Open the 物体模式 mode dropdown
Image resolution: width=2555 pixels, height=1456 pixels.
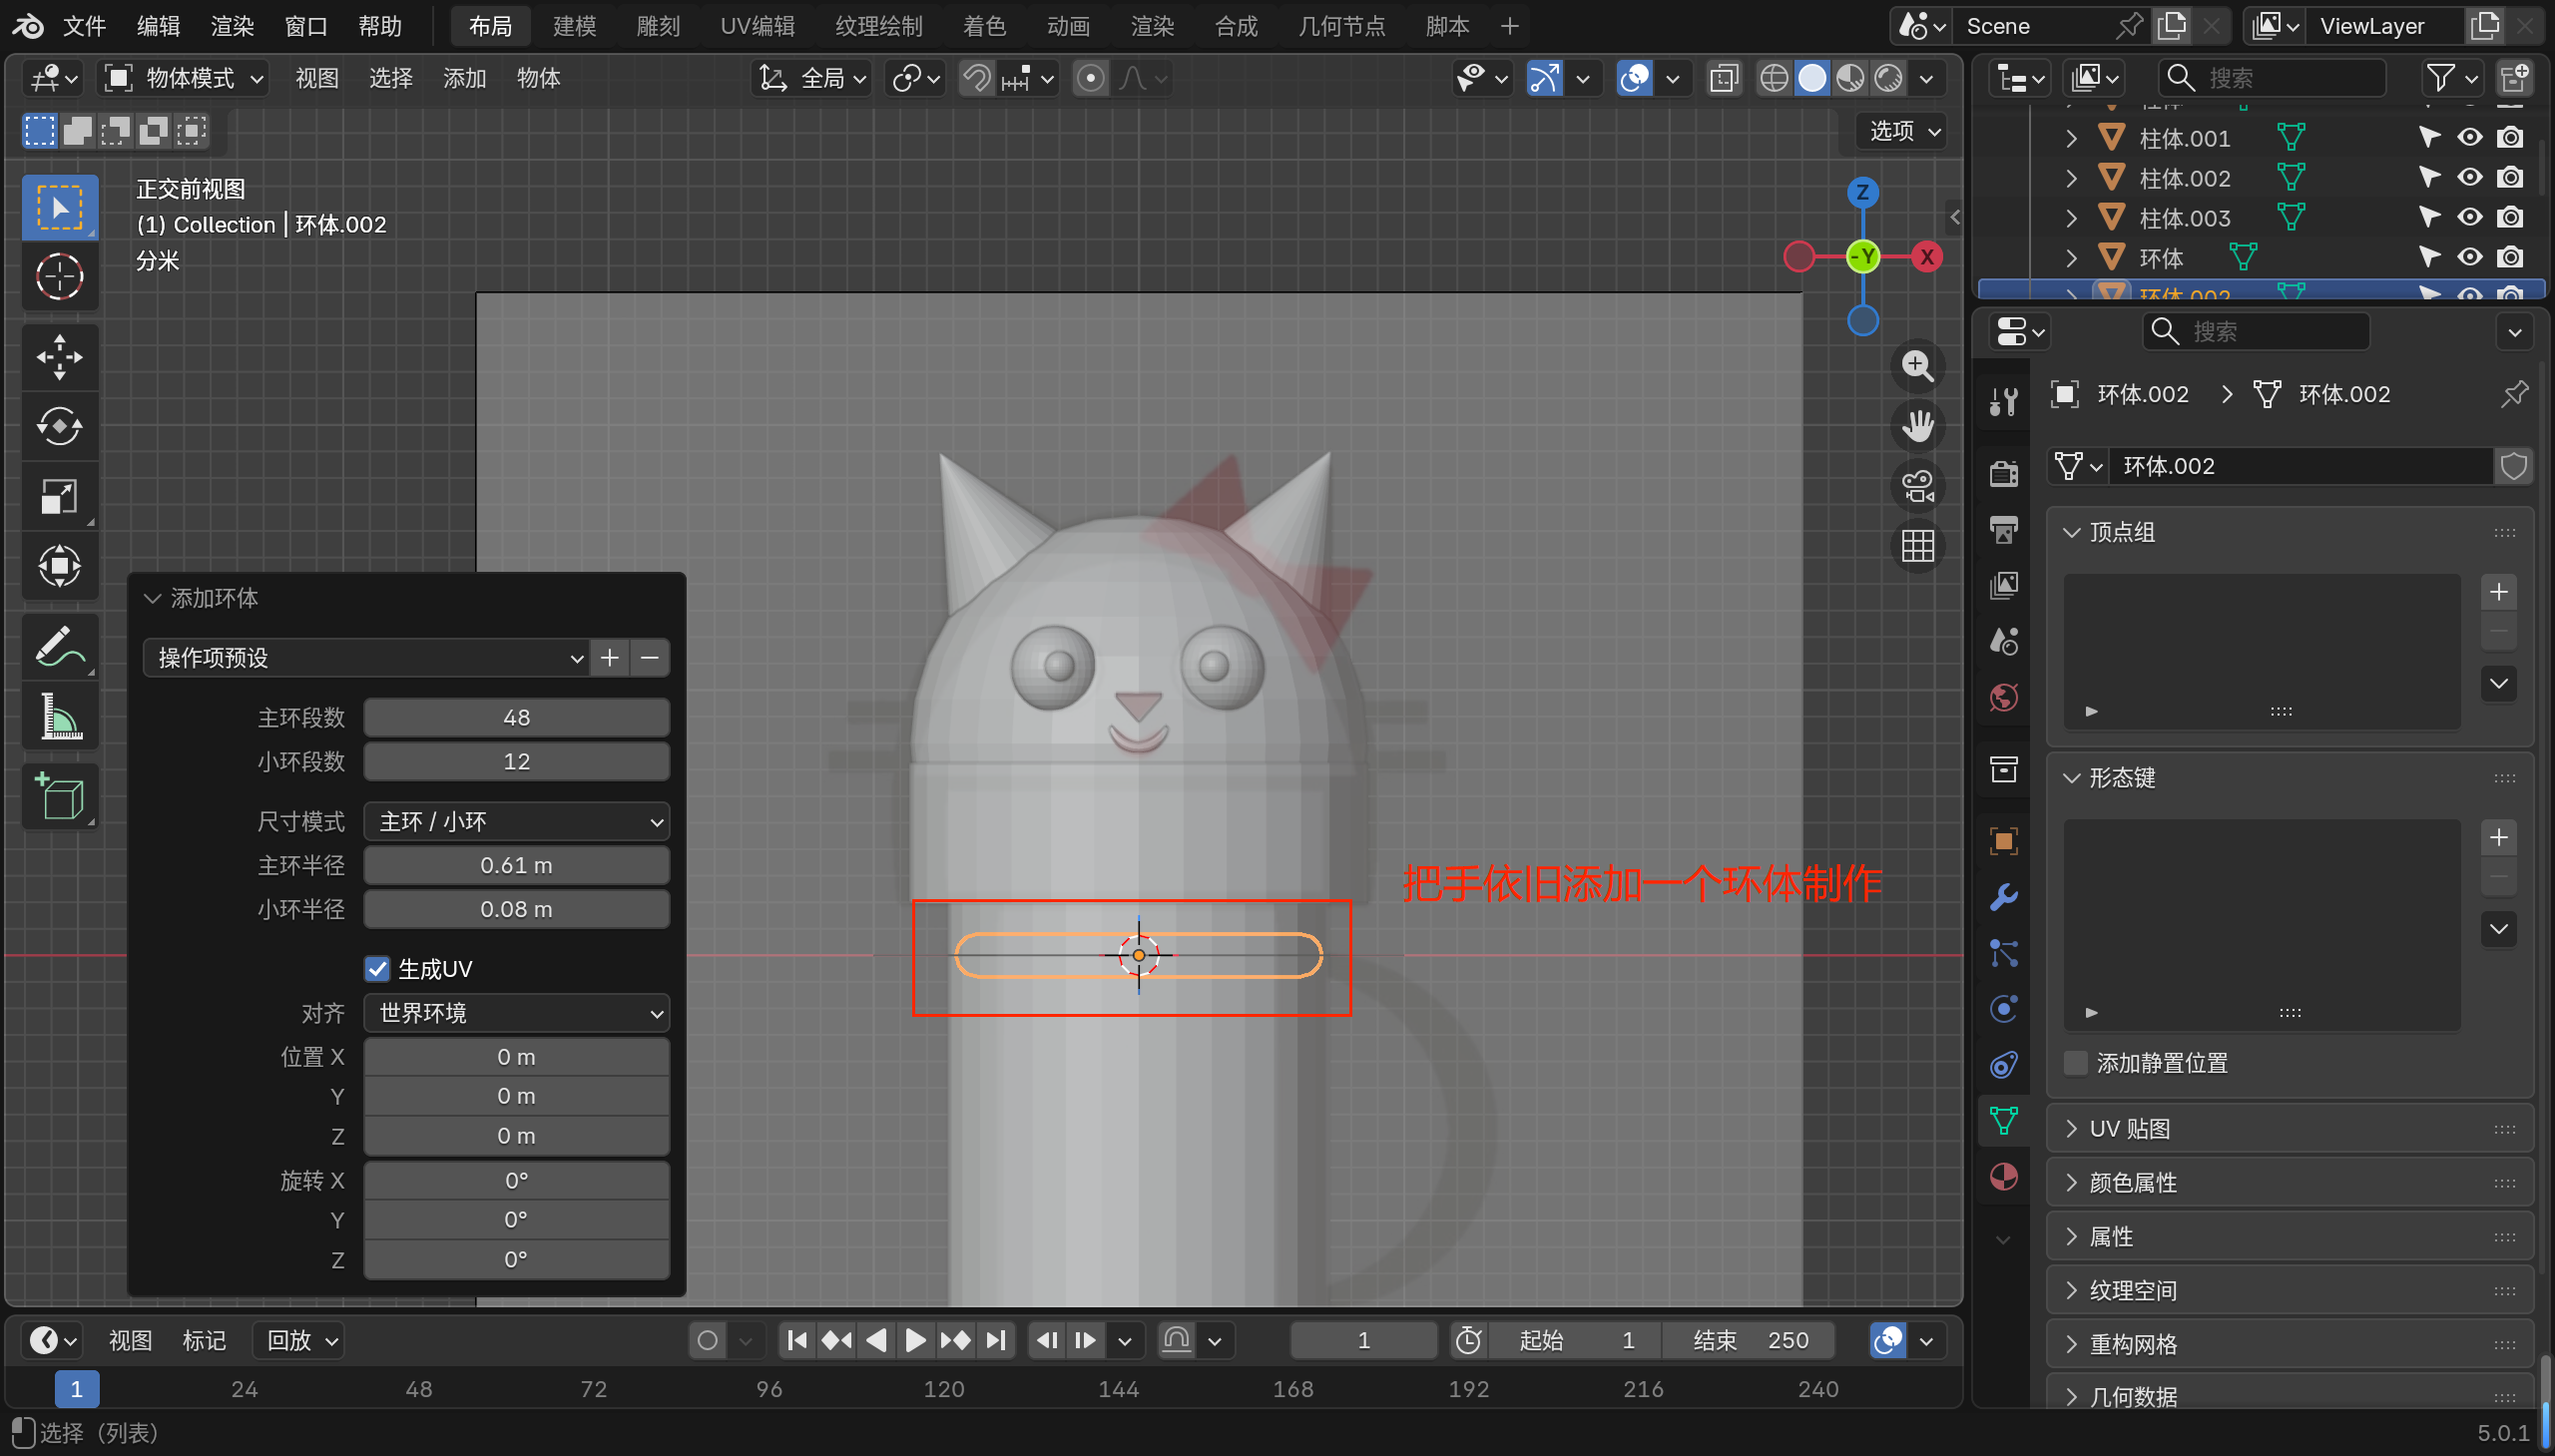[186, 78]
